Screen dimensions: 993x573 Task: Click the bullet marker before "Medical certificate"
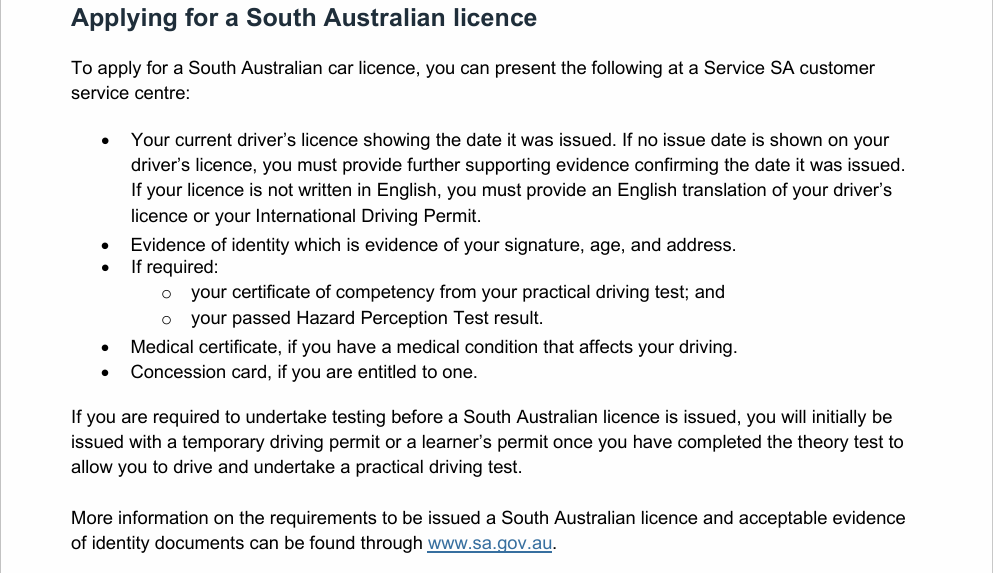[x=105, y=349]
